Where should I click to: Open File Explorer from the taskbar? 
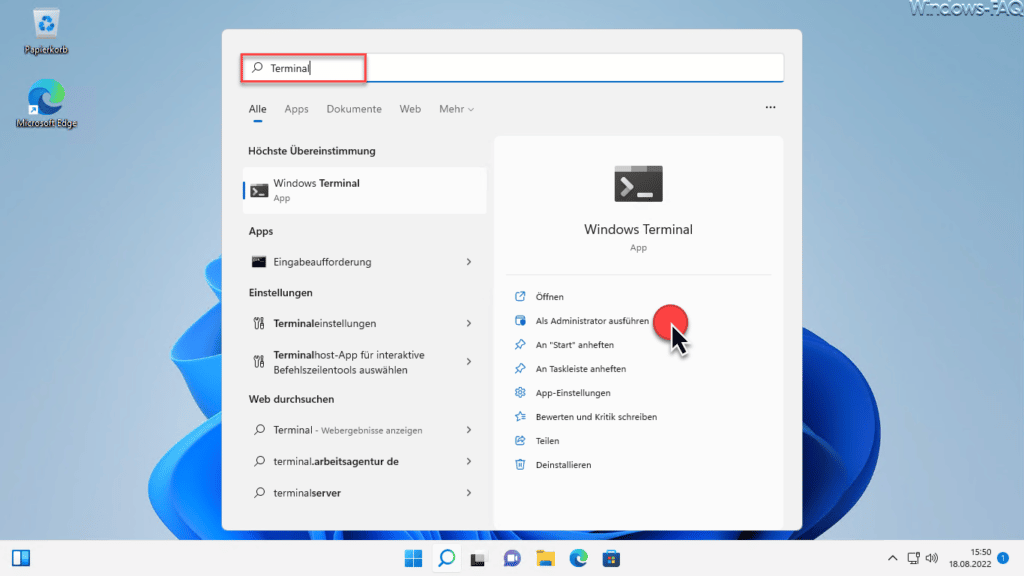click(545, 558)
